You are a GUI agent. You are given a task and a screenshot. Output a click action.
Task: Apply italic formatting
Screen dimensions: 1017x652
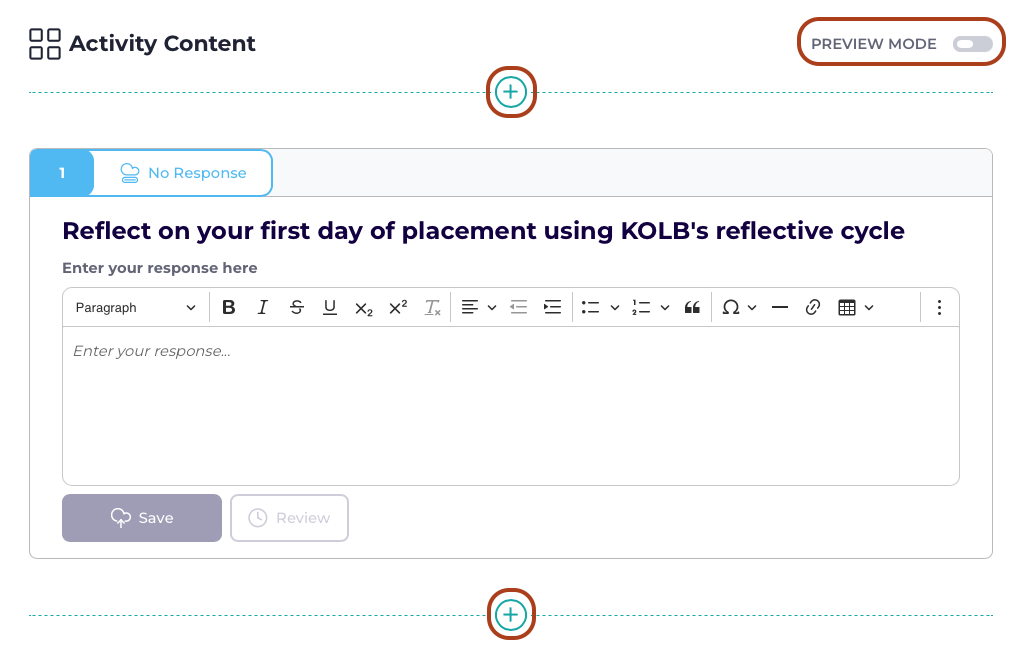(262, 308)
